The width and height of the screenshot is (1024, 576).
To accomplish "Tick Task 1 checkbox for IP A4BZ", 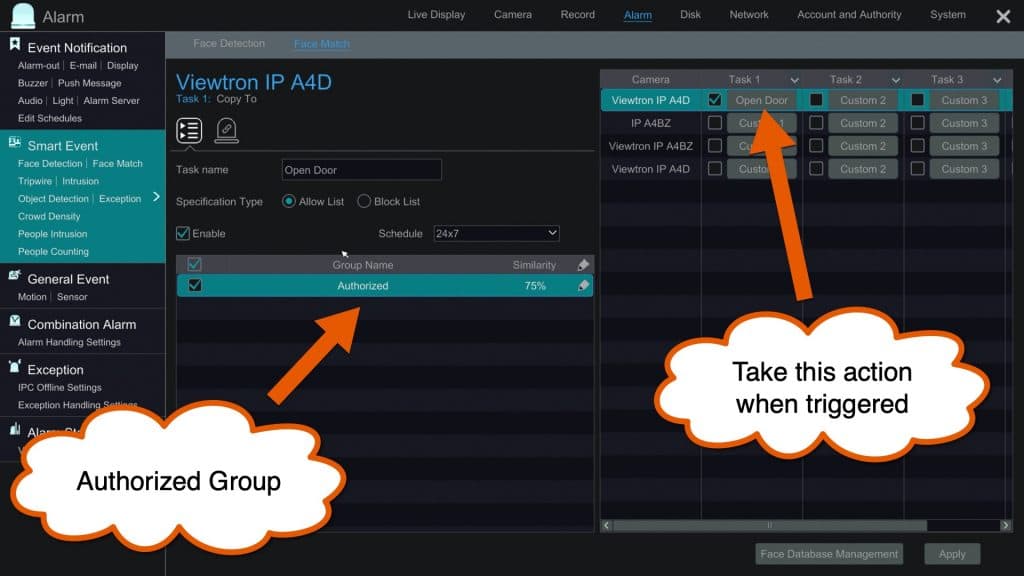I will coord(714,123).
